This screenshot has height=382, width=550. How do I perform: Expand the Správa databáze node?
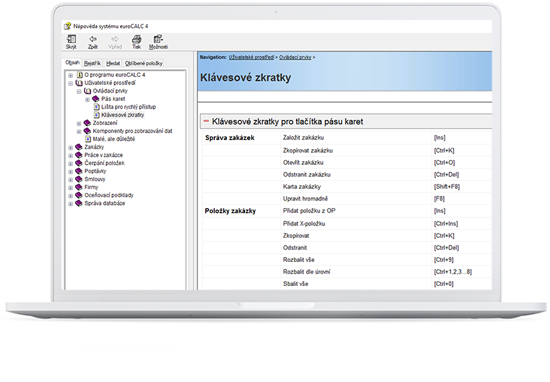[71, 204]
